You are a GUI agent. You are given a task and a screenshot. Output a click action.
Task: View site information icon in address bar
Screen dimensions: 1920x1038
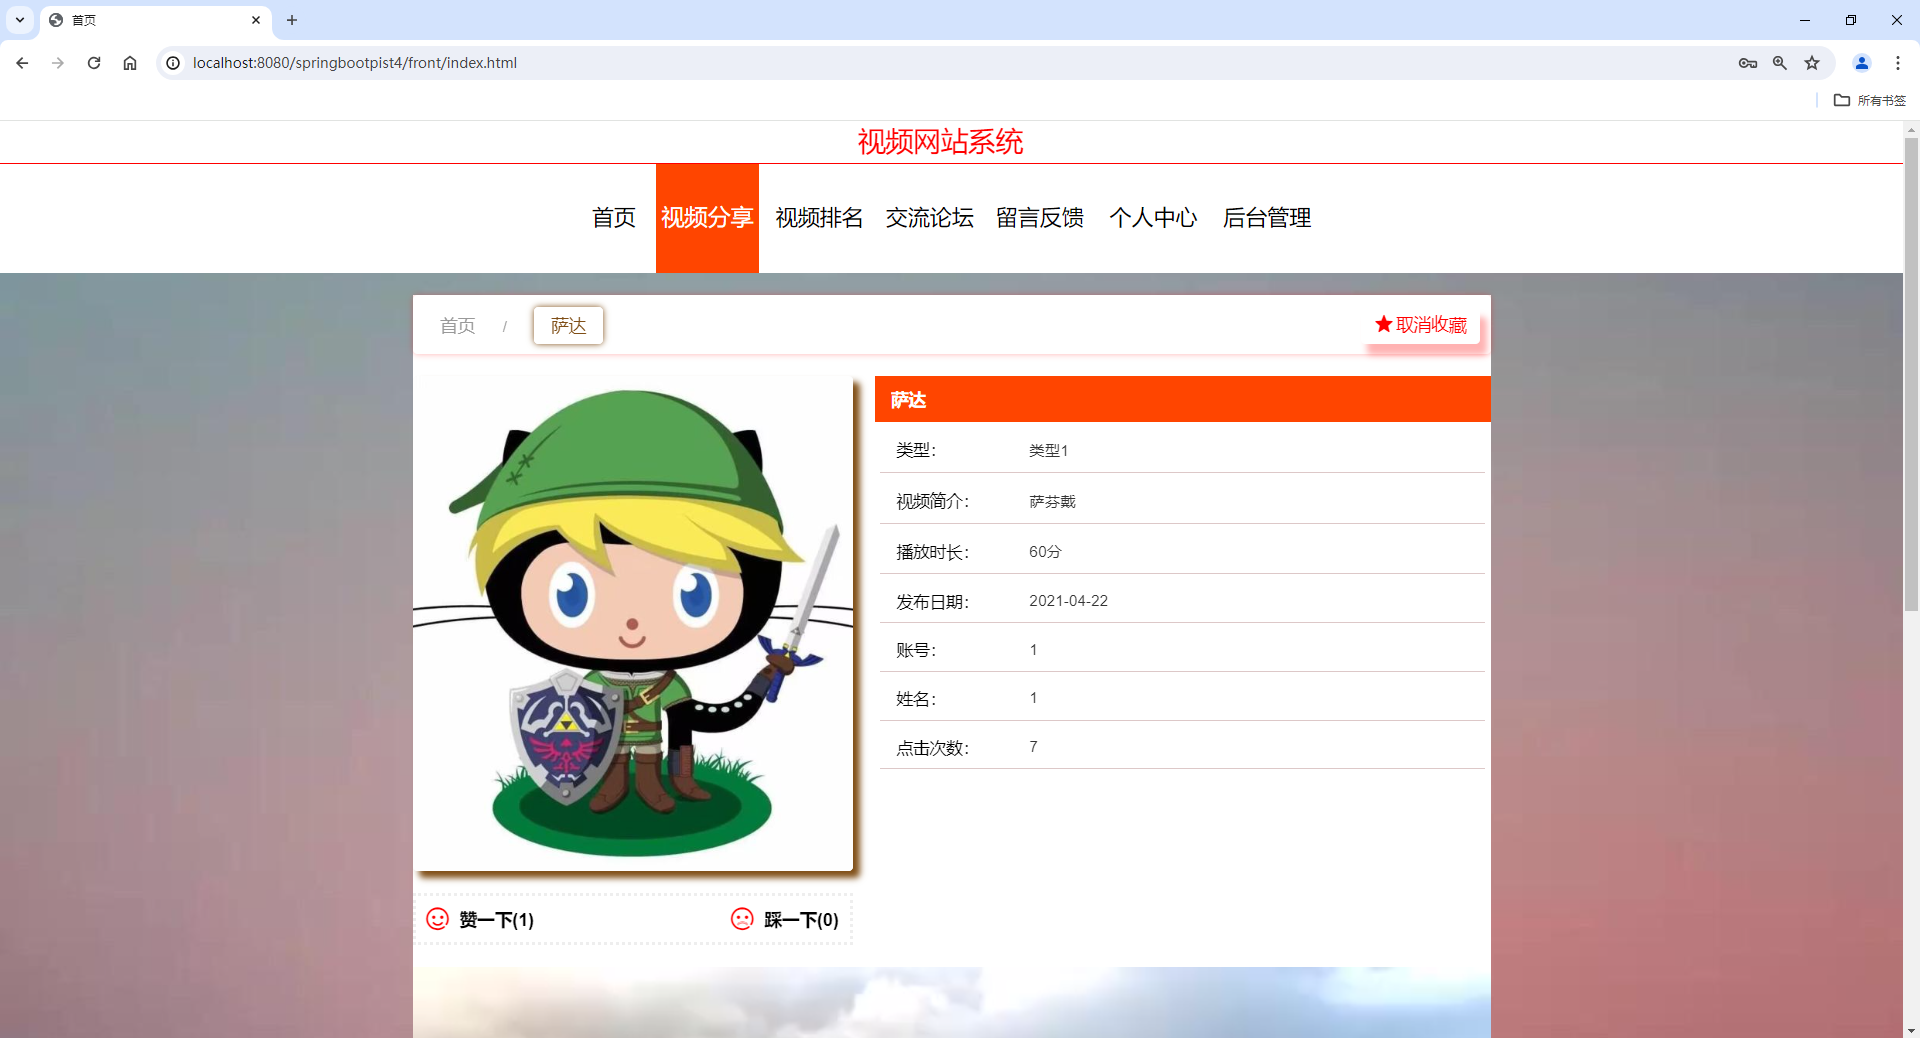(173, 63)
